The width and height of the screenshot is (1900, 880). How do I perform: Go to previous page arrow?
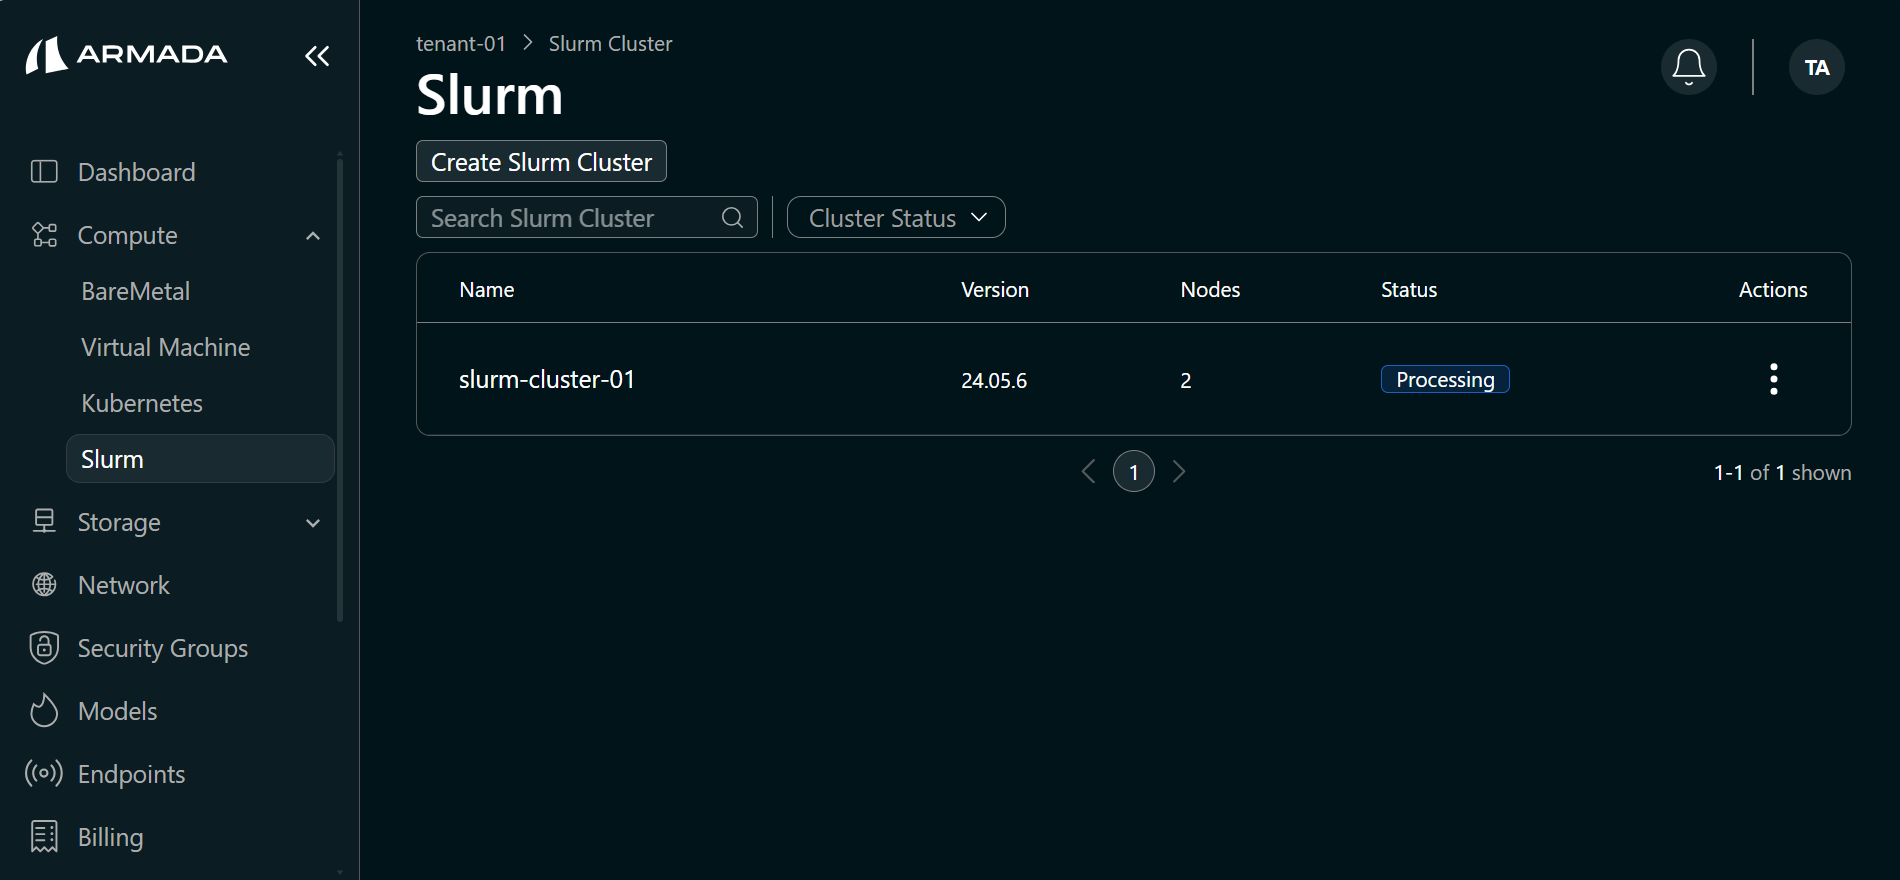click(x=1089, y=471)
